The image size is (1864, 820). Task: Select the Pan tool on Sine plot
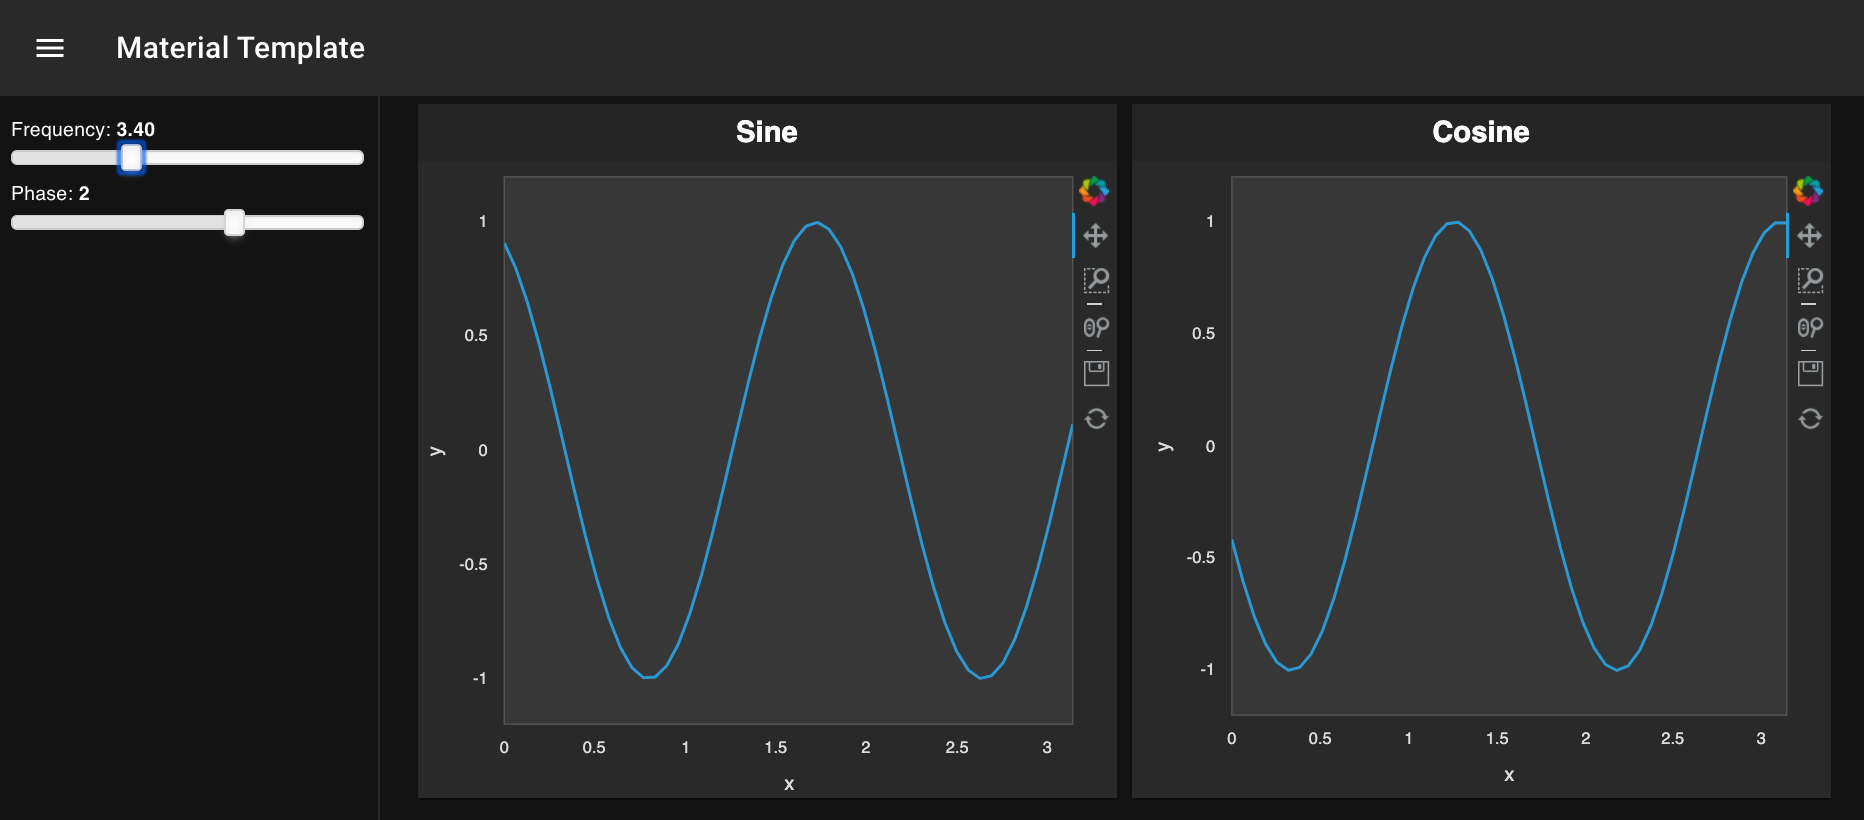pyautogui.click(x=1096, y=236)
